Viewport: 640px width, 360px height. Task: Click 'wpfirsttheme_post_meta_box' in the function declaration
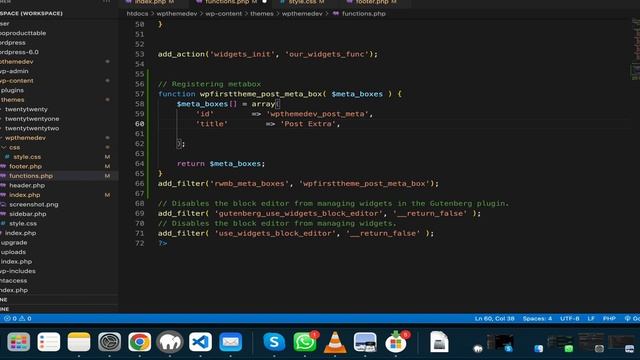coord(260,94)
